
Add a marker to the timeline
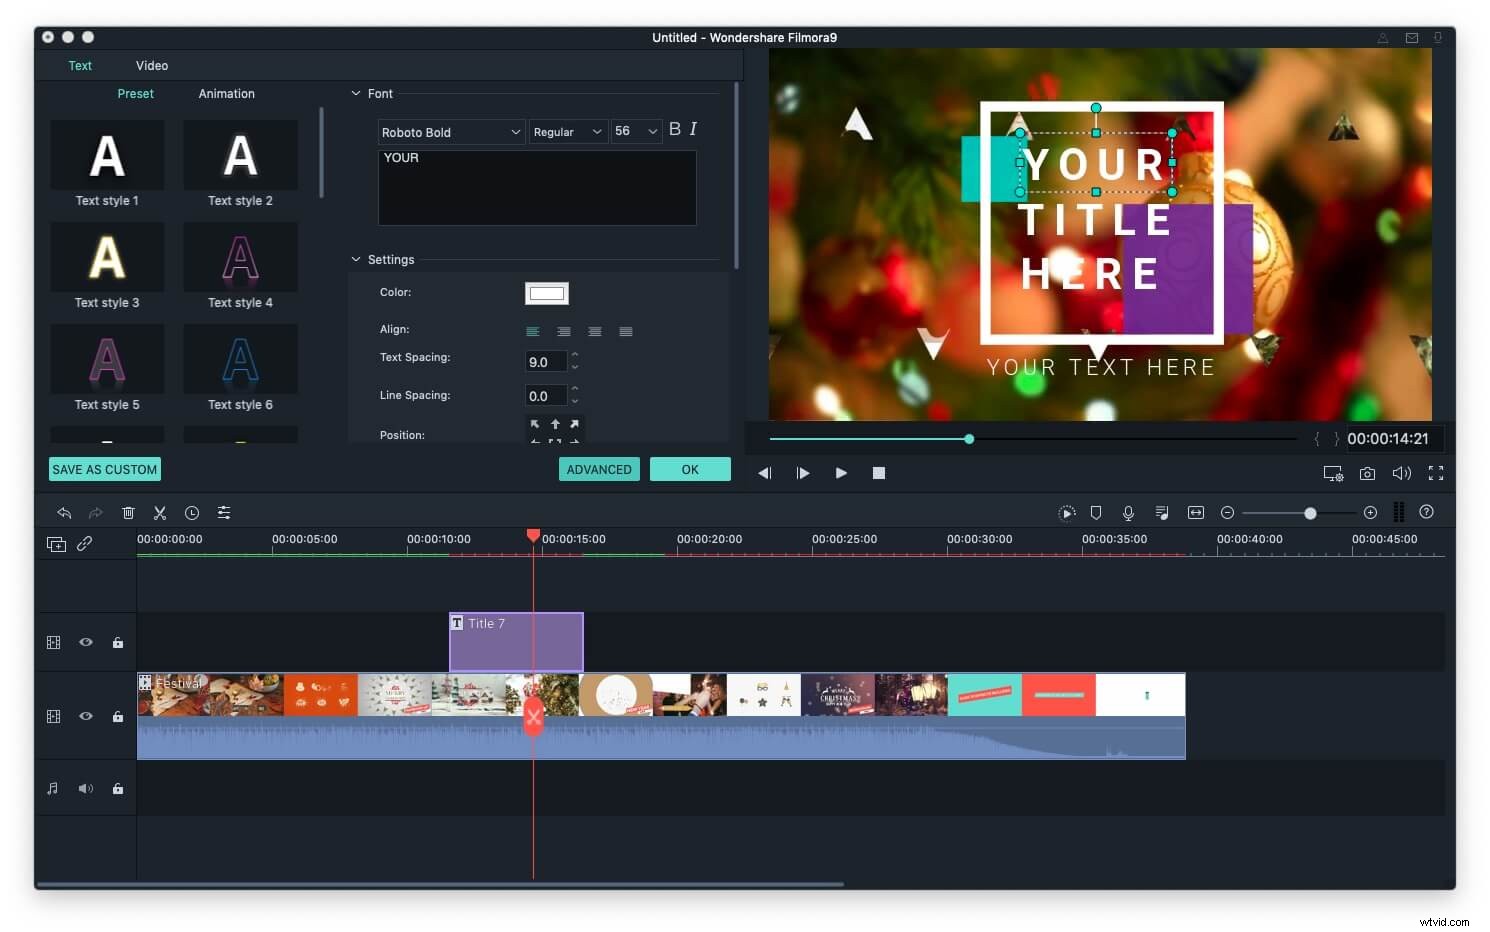(1096, 512)
